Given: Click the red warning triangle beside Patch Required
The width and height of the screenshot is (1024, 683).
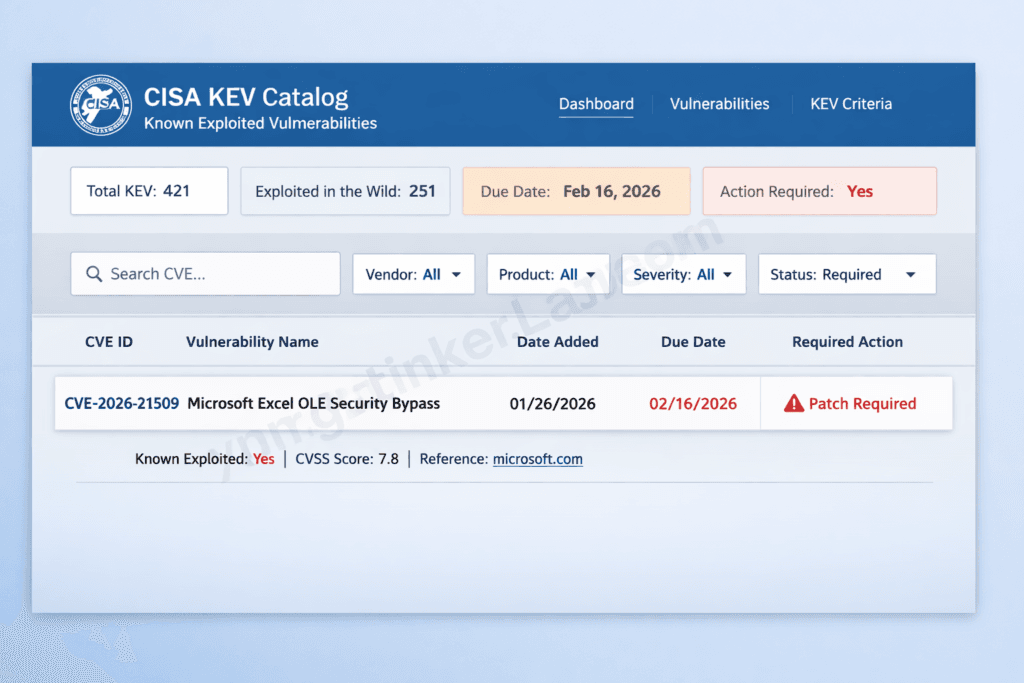Looking at the screenshot, I should click(799, 403).
